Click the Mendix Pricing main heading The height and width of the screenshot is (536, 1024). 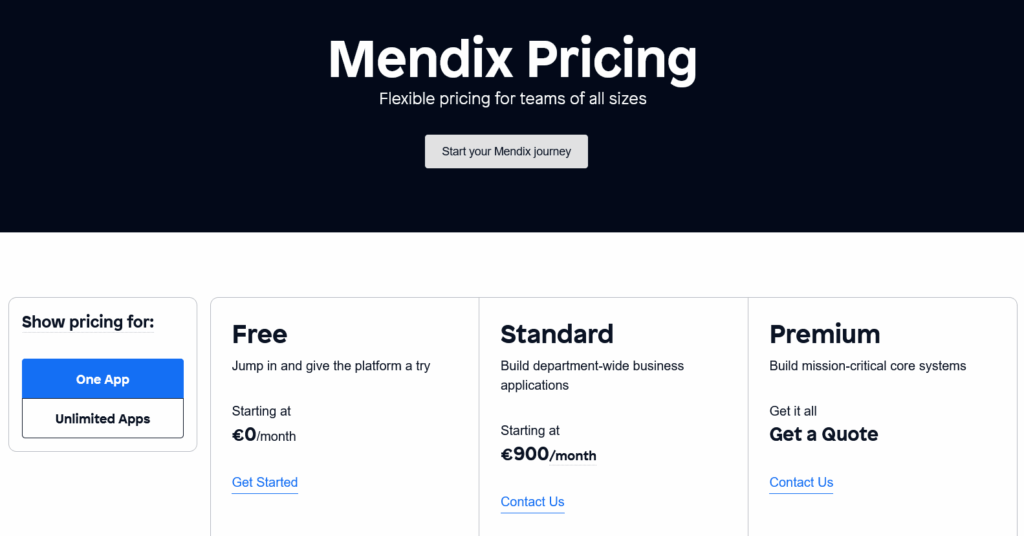click(512, 59)
